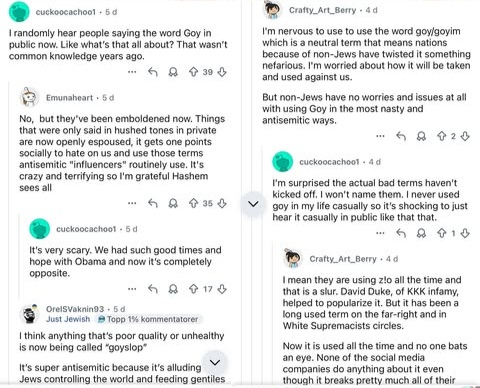The image size is (480, 388).
Task: Click Crafty_Art_Berry's avatar above the z!o comment
Action: [293, 258]
